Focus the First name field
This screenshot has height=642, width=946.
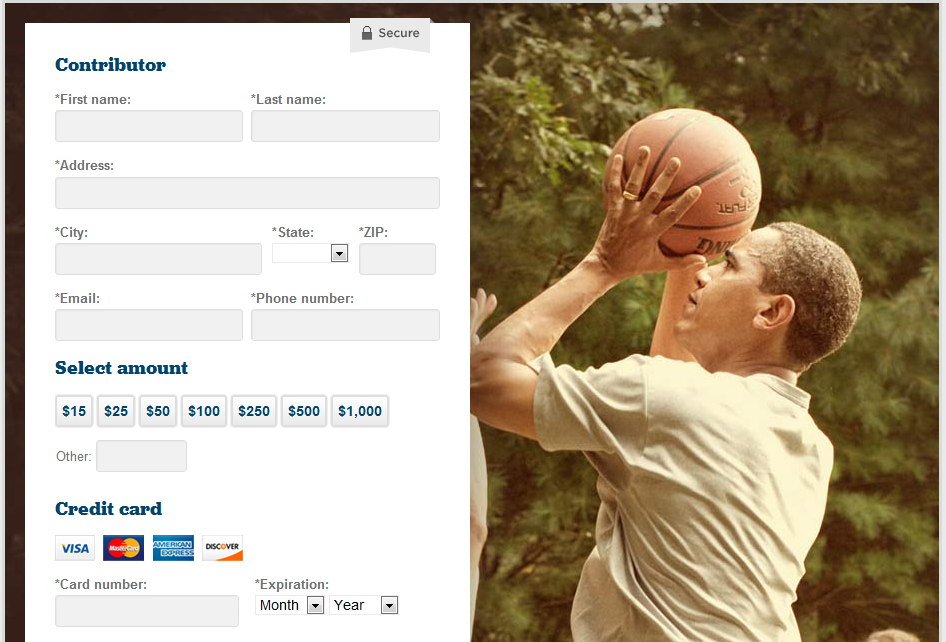click(x=149, y=126)
